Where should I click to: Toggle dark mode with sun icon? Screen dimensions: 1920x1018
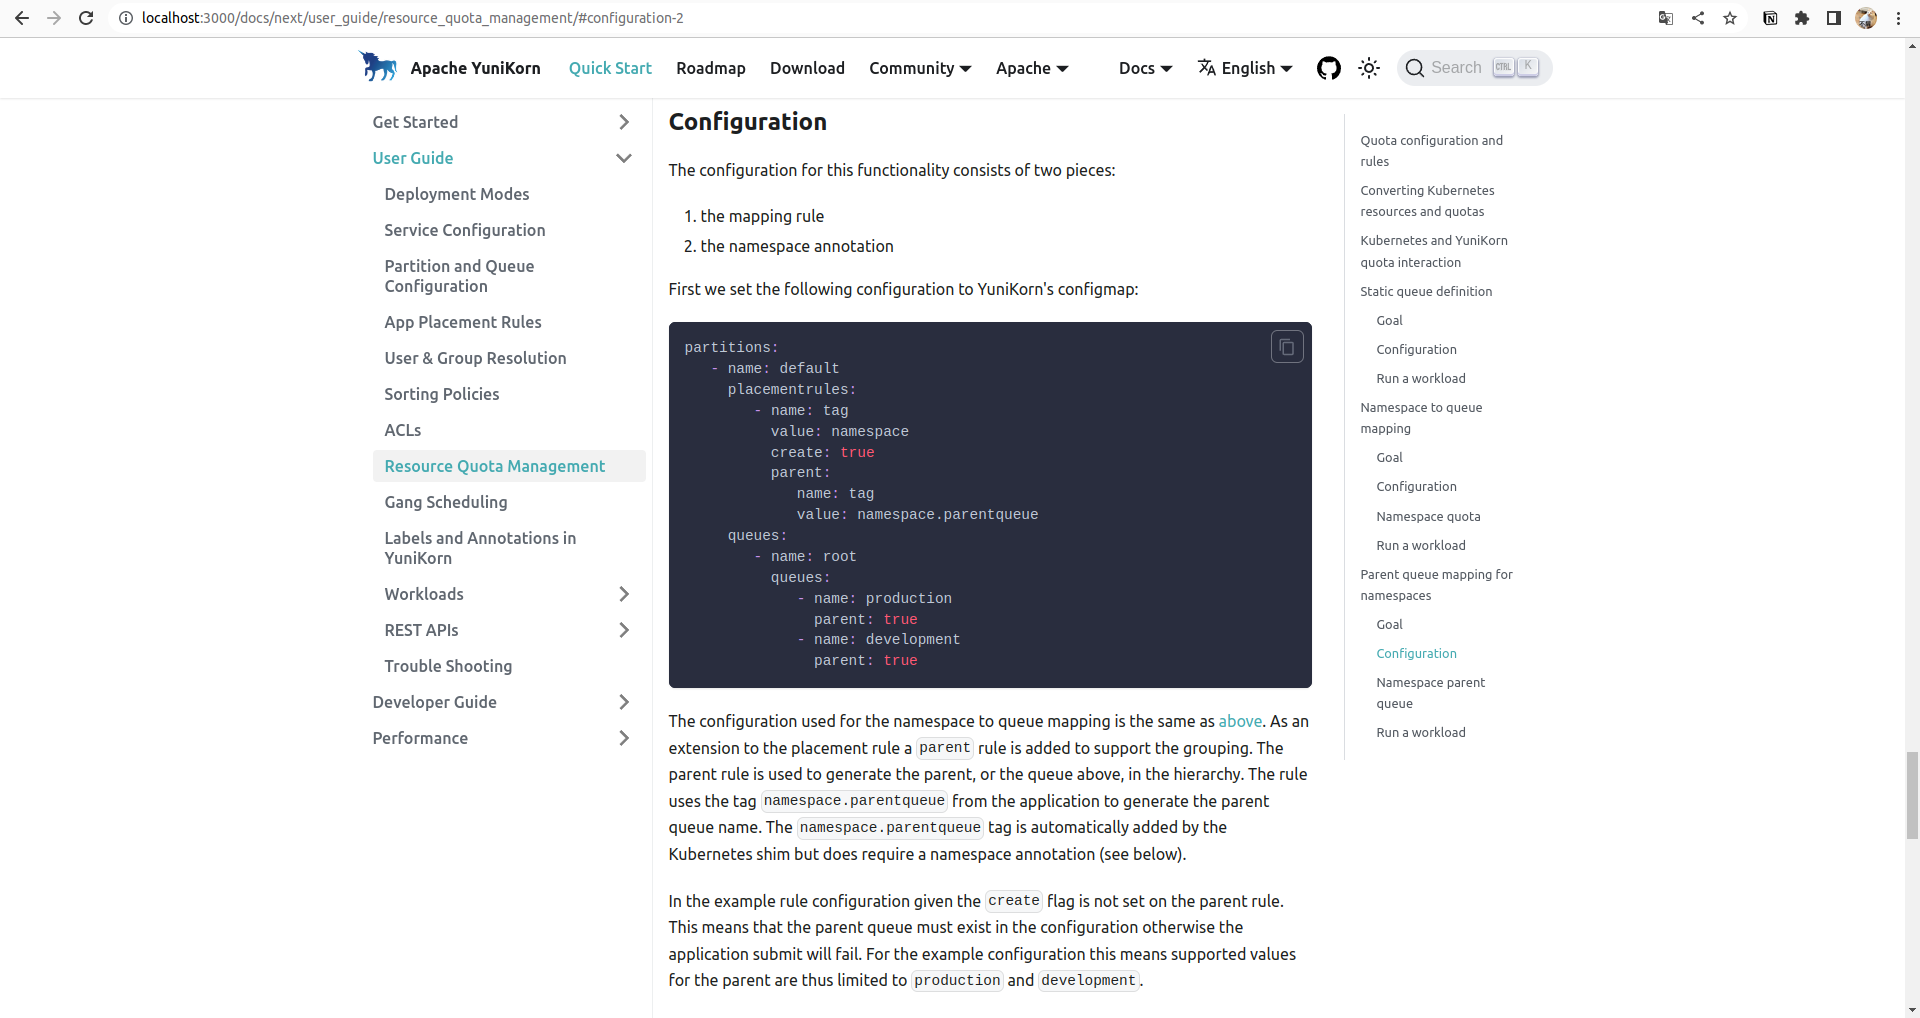(1369, 68)
